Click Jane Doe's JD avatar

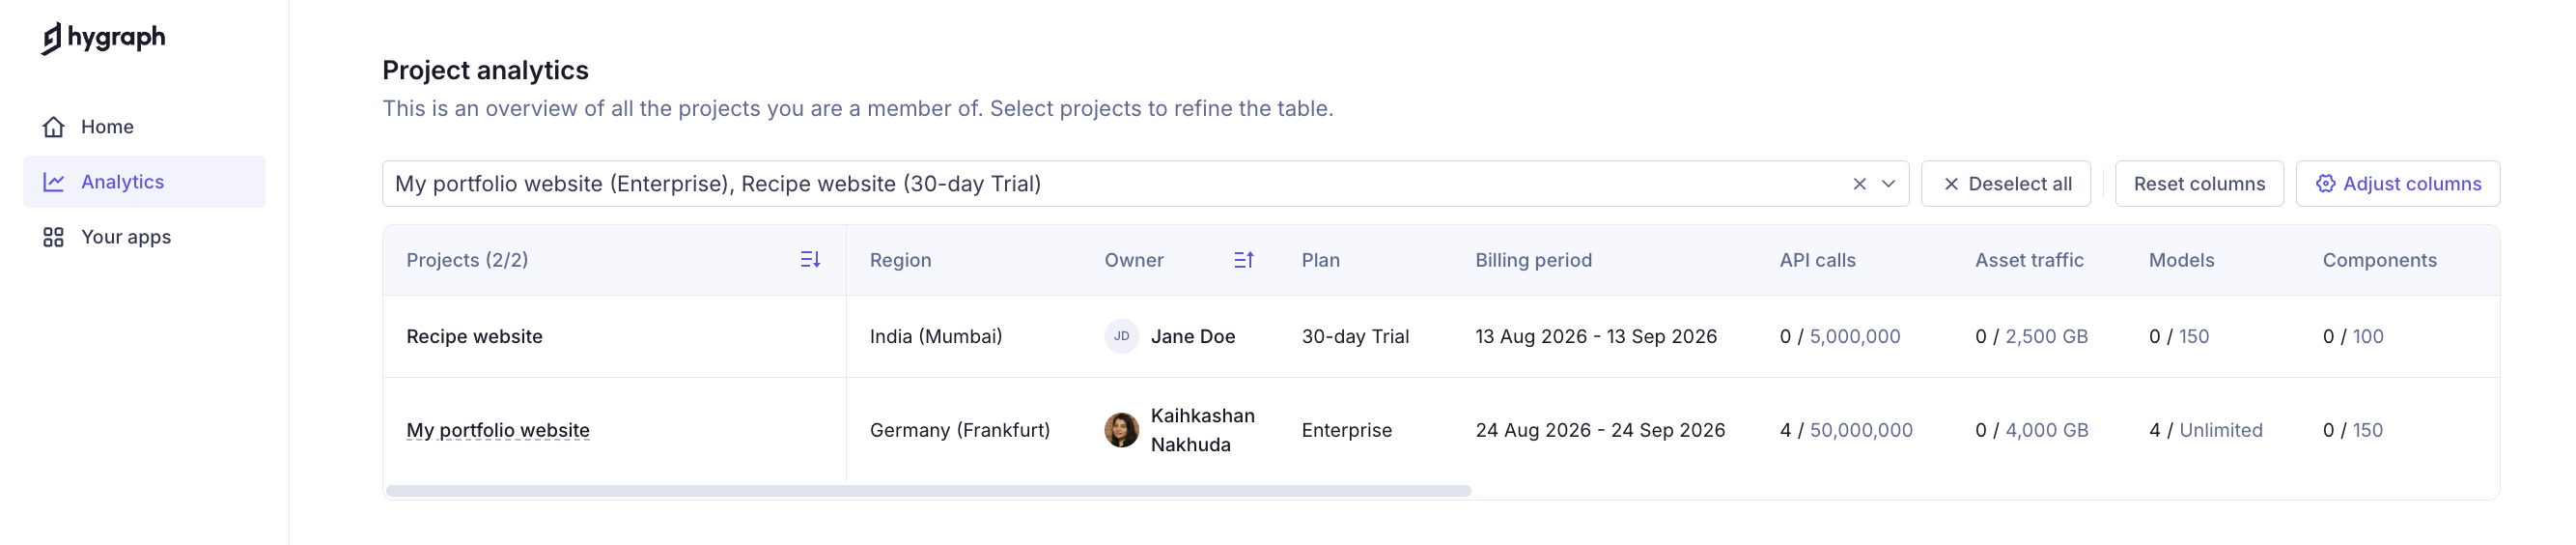click(x=1121, y=337)
